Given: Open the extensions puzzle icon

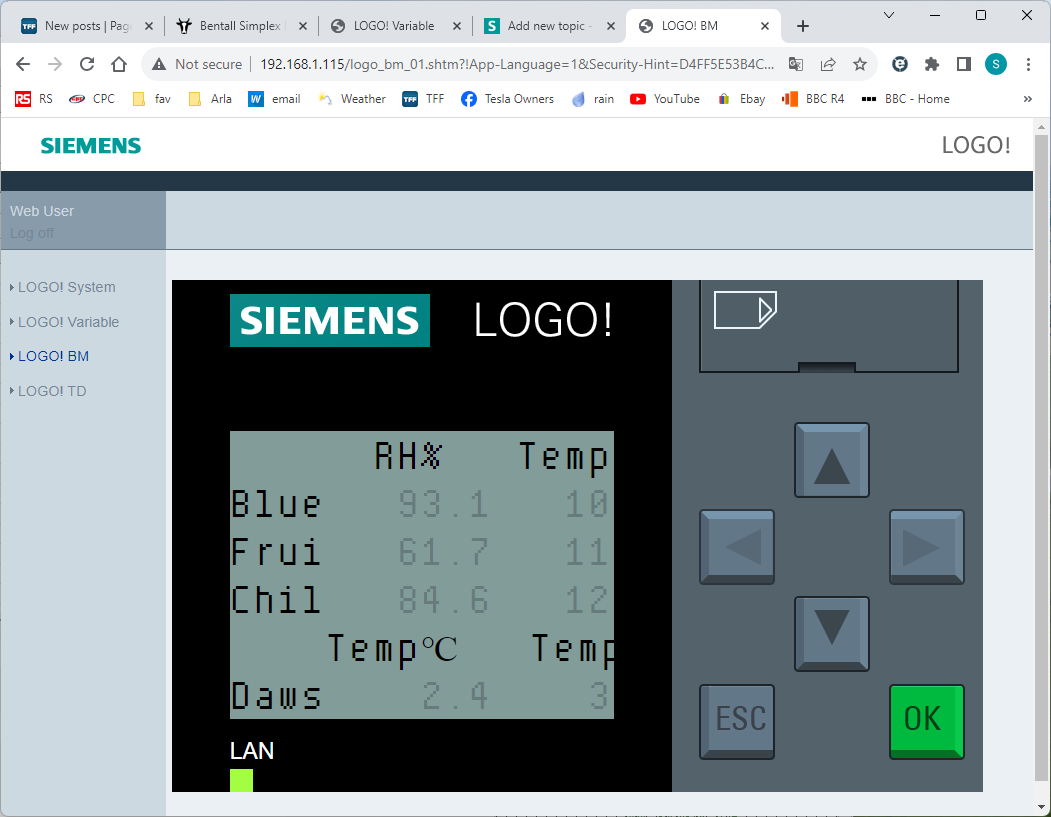Looking at the screenshot, I should 932,64.
